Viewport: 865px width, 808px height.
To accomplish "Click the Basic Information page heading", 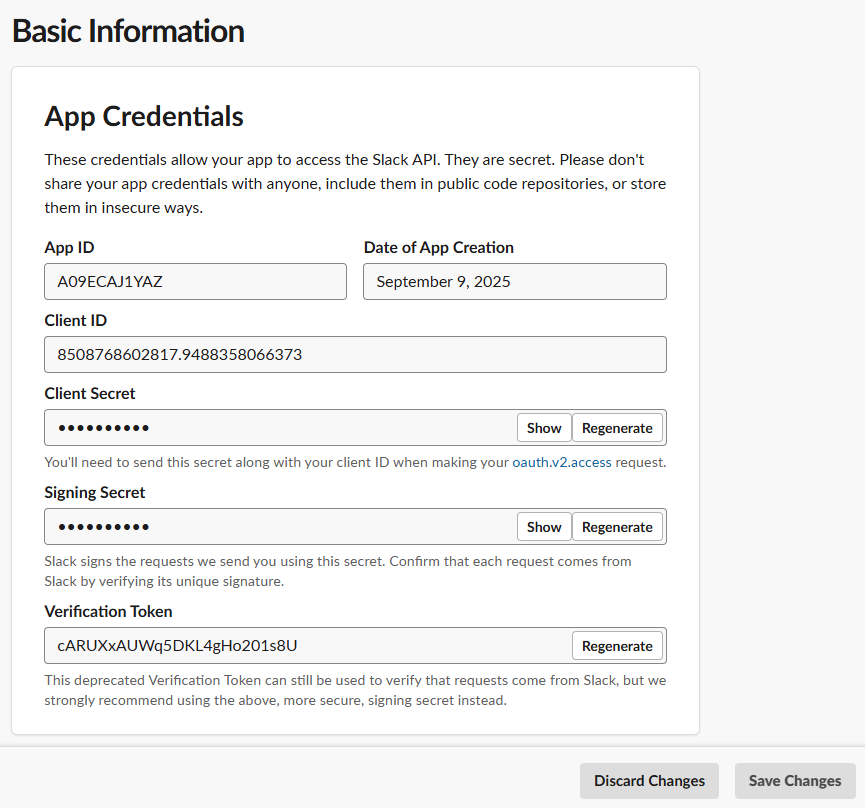I will pyautogui.click(x=128, y=31).
